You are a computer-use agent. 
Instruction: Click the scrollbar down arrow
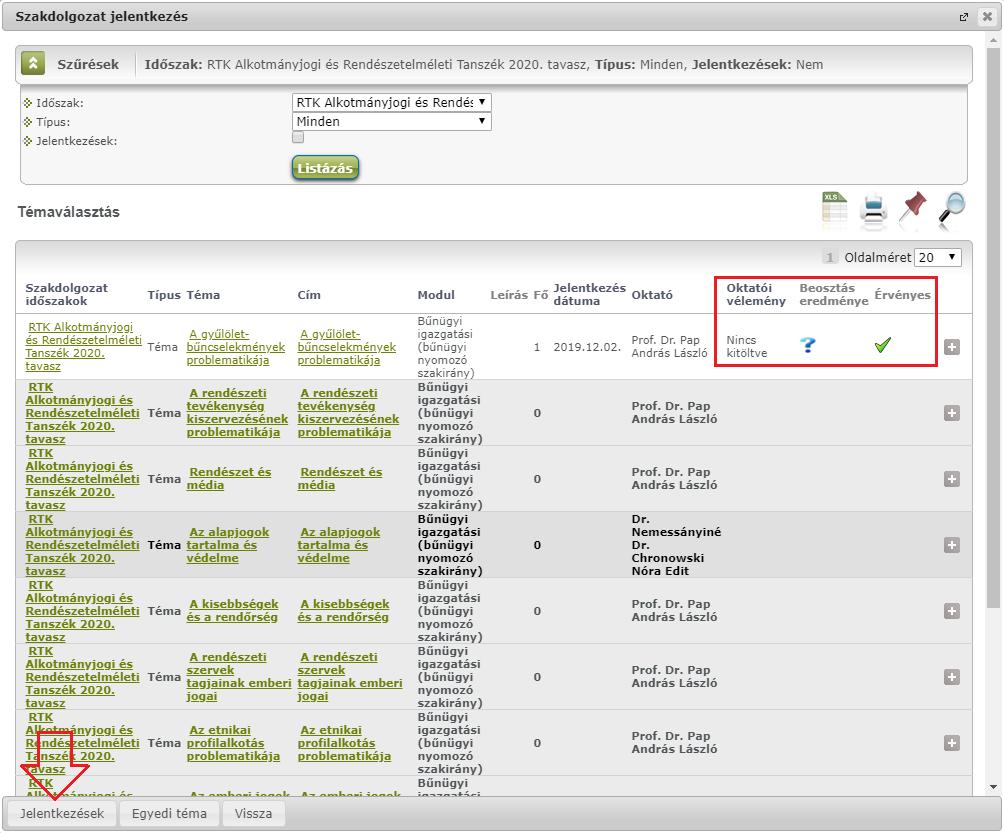click(993, 787)
